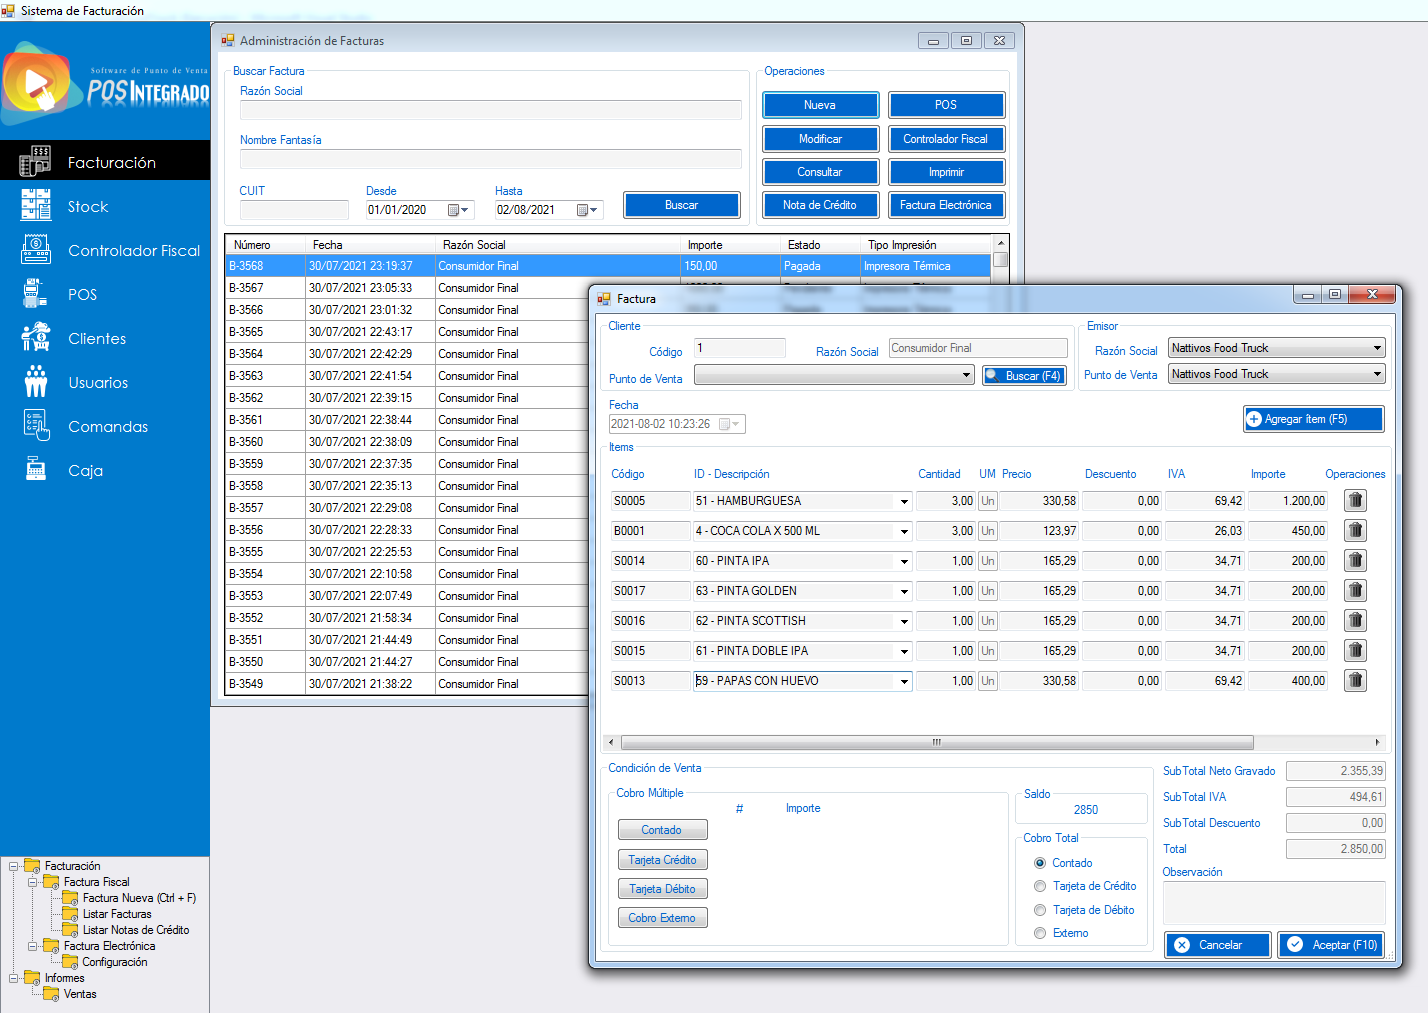Delete PINTA SCOTTISH row with trash icon
The width and height of the screenshot is (1428, 1013).
click(x=1355, y=621)
